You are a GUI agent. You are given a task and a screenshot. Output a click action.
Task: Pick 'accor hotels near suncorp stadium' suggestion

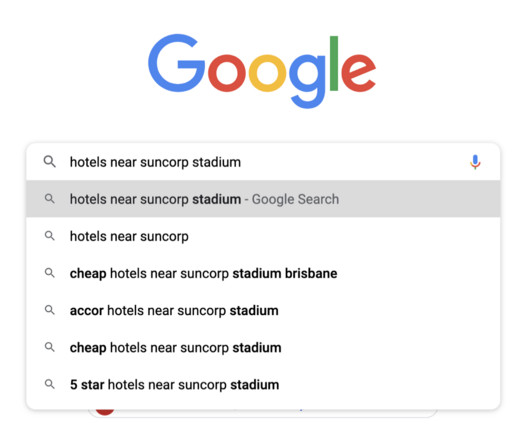263,310
